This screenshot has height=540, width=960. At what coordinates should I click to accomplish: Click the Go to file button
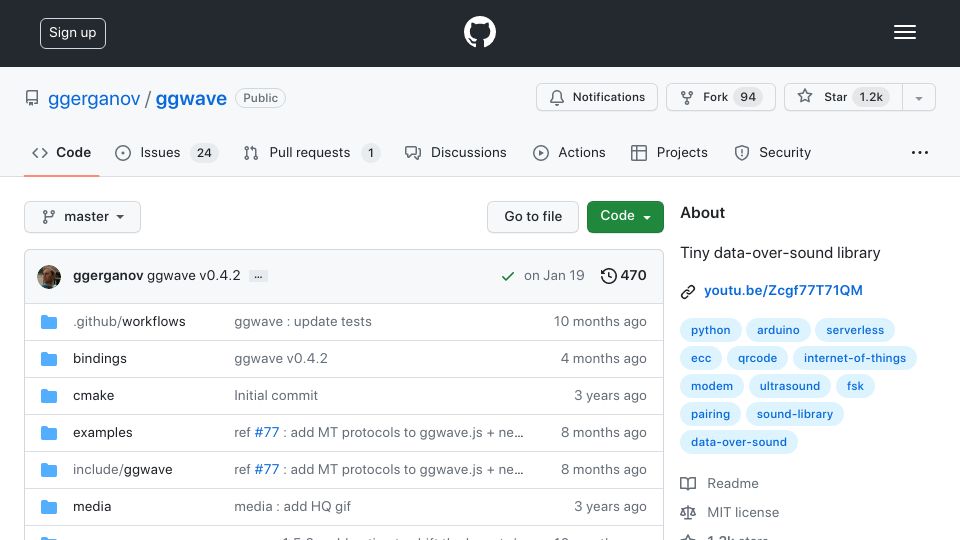tap(533, 217)
